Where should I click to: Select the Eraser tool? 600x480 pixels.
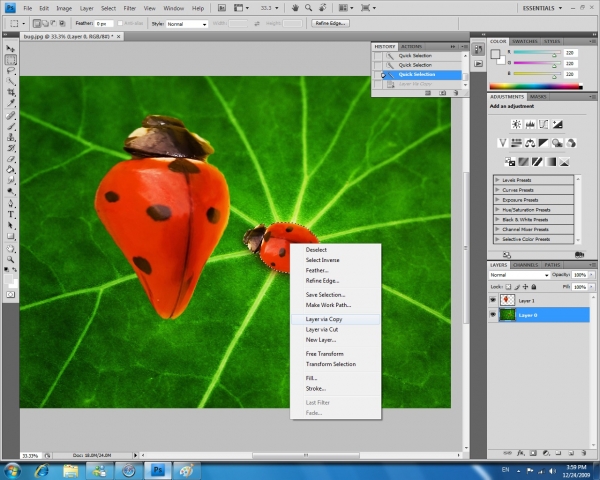10,159
